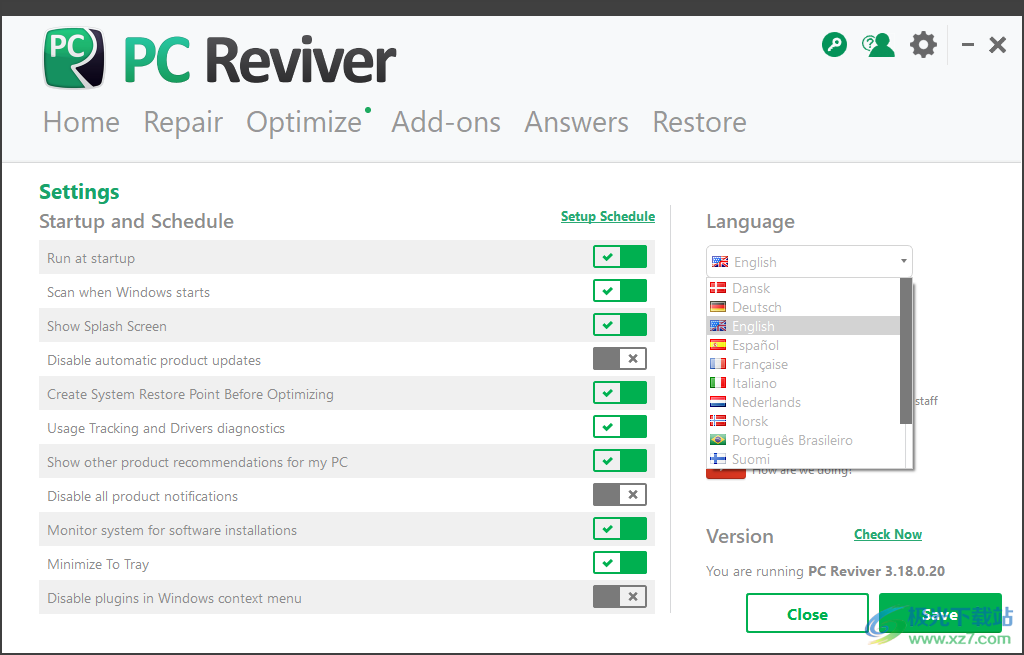Viewport: 1024px width, 655px height.
Task: Toggle Usage Tracking and Drivers diagnostics switch
Action: click(620, 426)
